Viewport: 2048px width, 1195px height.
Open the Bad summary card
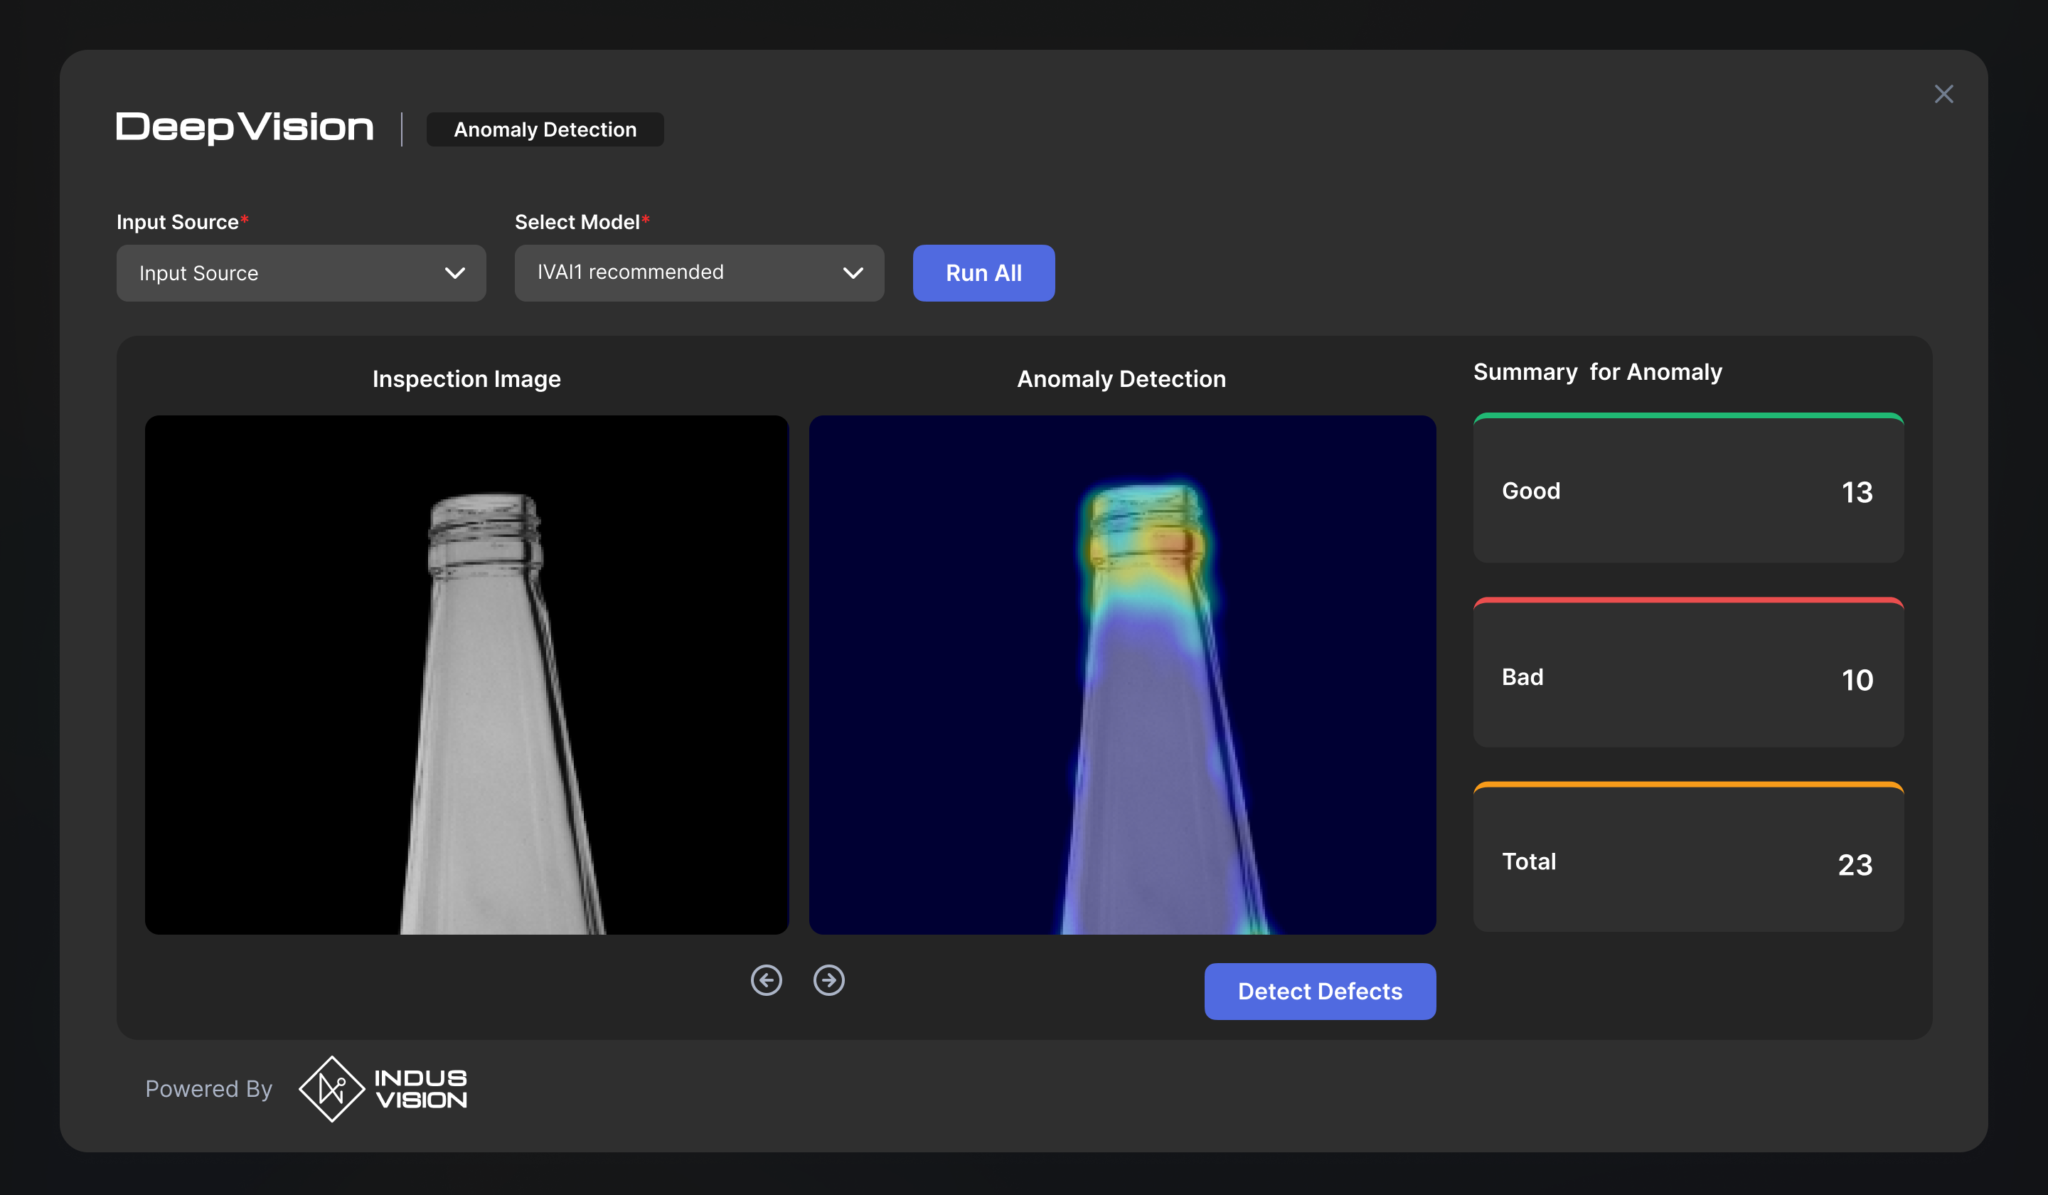[1688, 672]
